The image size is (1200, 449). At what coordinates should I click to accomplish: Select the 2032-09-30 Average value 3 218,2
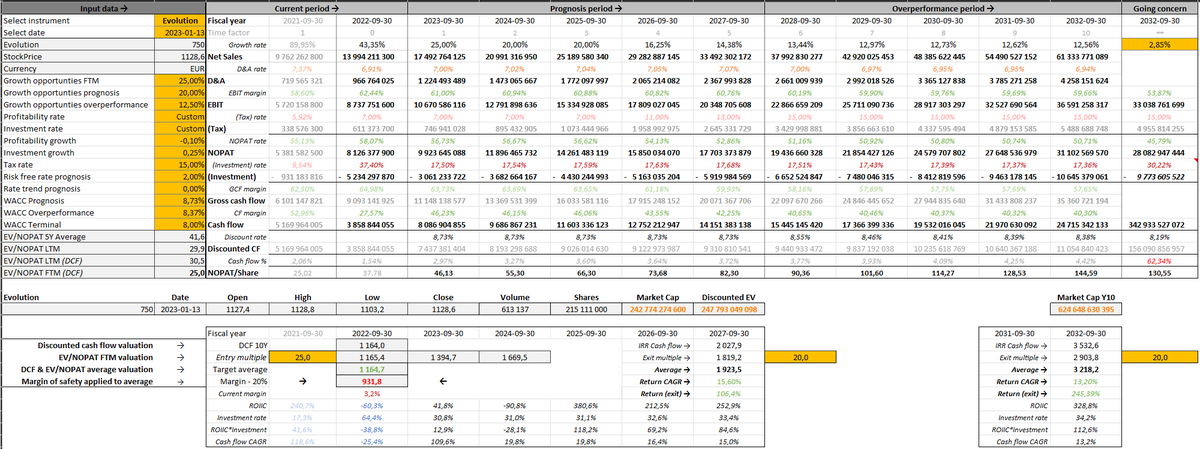click(x=1088, y=367)
